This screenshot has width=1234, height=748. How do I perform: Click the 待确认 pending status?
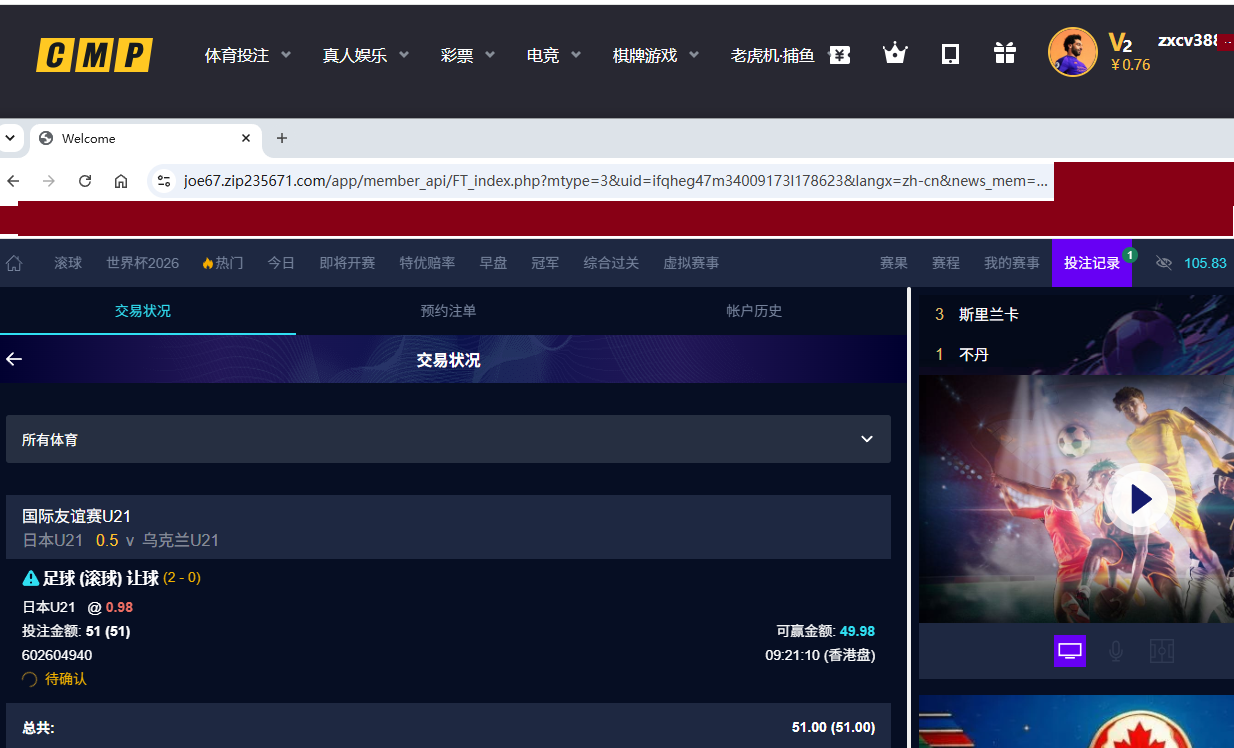point(65,679)
